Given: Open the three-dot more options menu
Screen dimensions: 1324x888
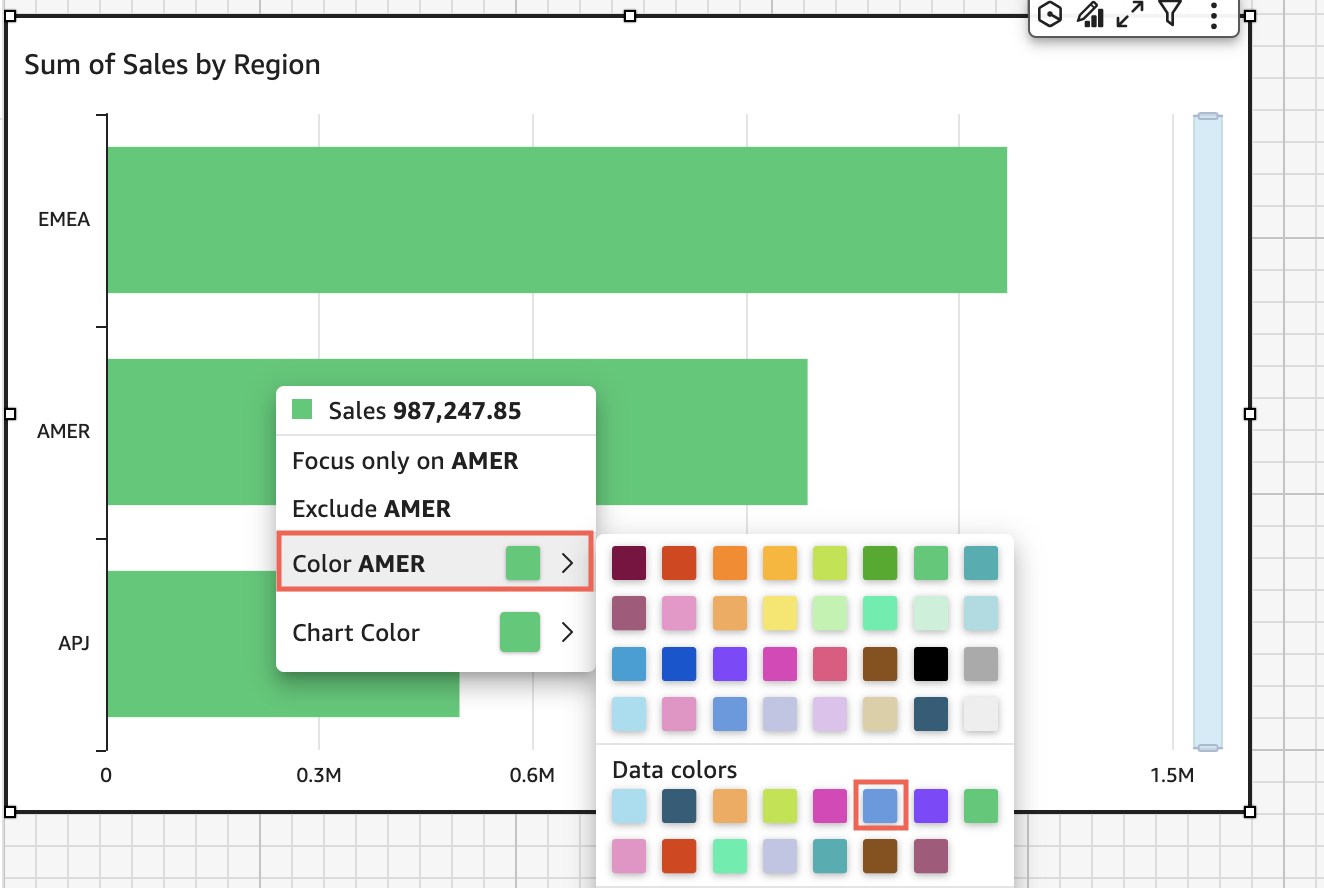Looking at the screenshot, I should click(1213, 14).
